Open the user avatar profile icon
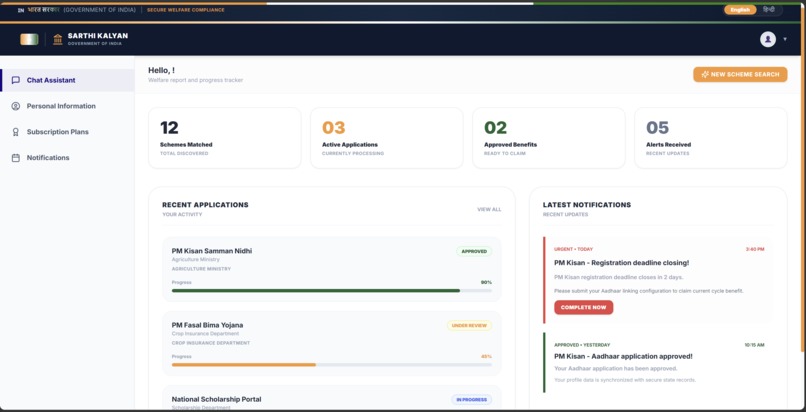Image resolution: width=806 pixels, height=412 pixels. click(767, 39)
